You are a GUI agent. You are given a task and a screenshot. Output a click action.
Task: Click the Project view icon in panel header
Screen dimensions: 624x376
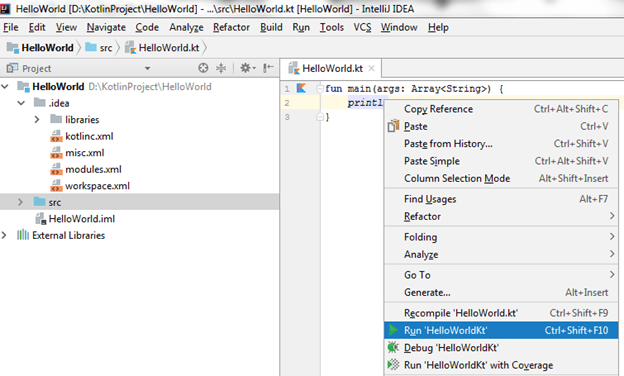tap(12, 68)
